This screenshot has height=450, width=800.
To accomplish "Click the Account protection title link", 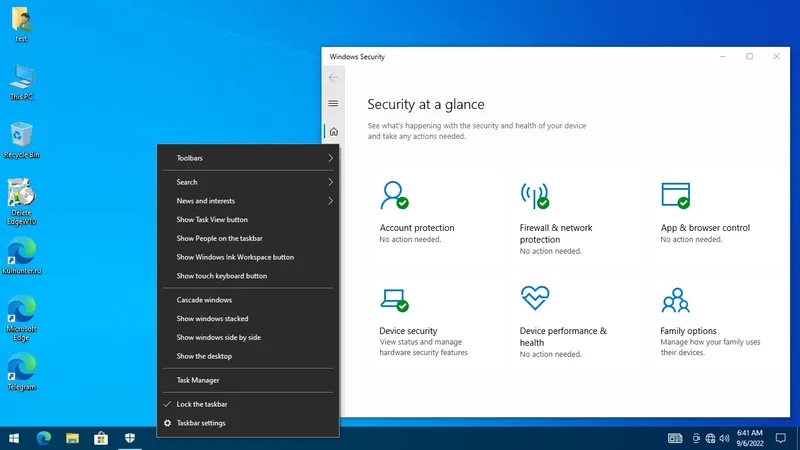I will click(417, 228).
